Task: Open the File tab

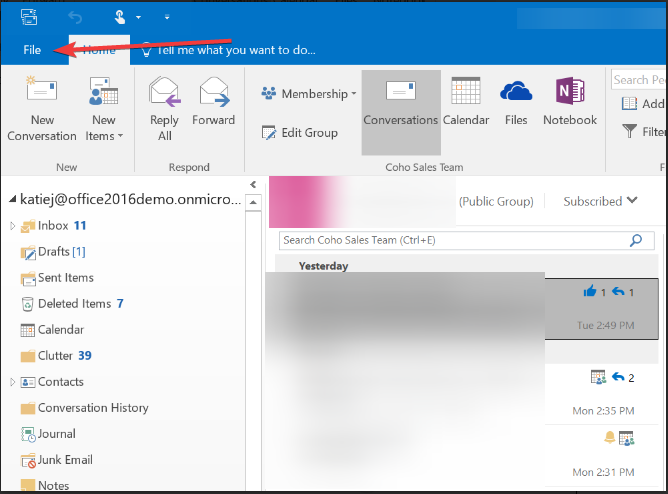Action: 32,50
